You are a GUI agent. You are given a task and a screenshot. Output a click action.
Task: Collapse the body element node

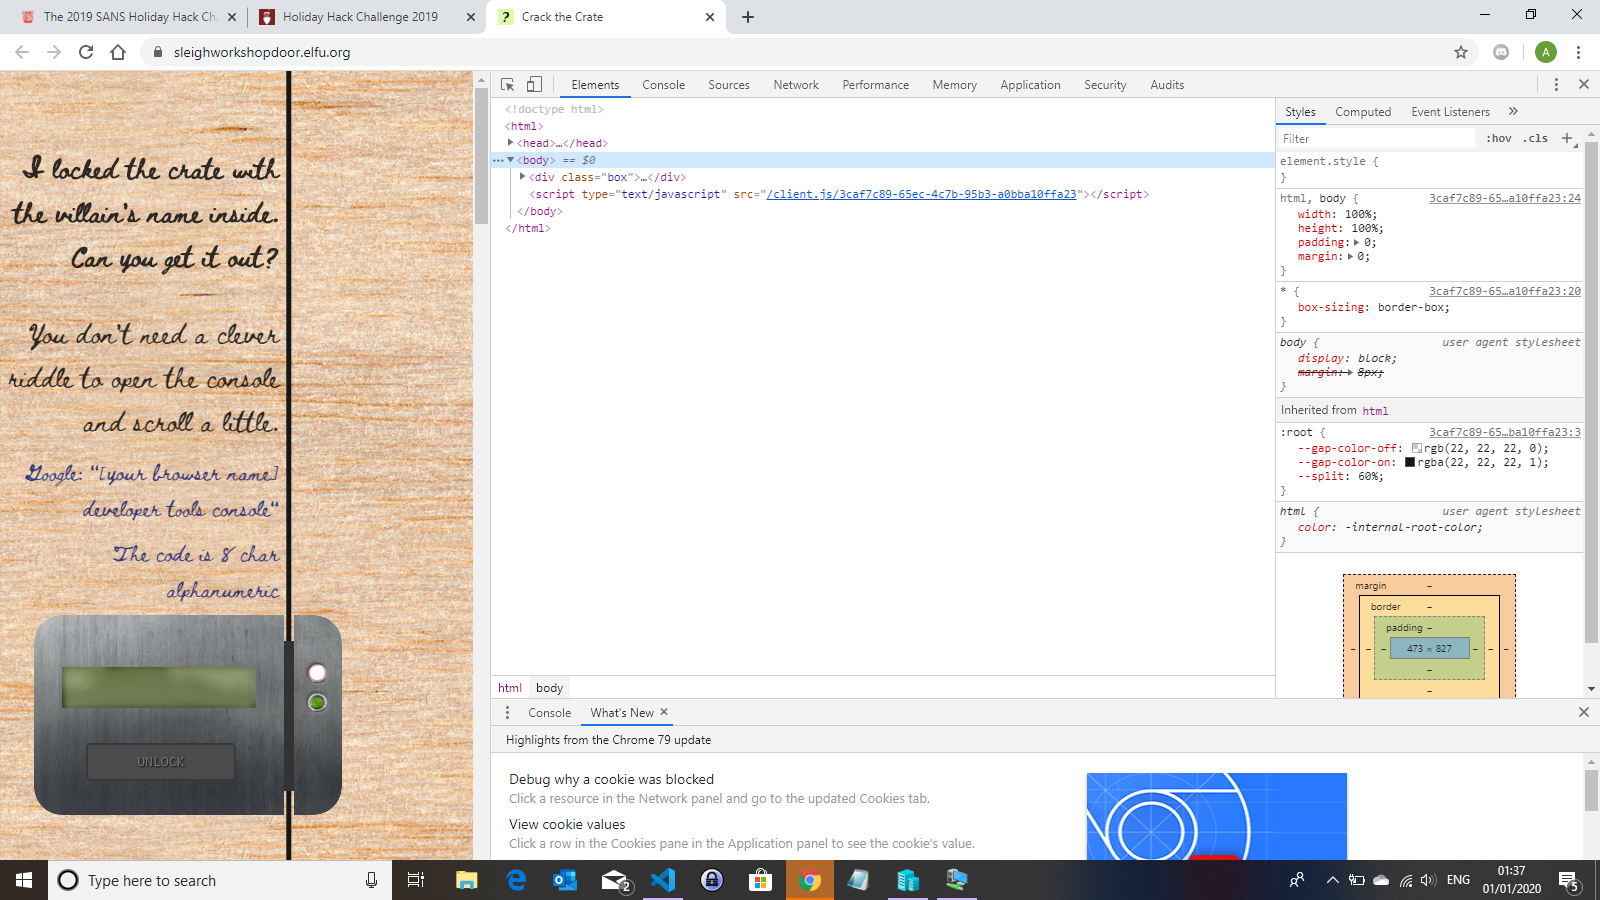pyautogui.click(x=511, y=160)
